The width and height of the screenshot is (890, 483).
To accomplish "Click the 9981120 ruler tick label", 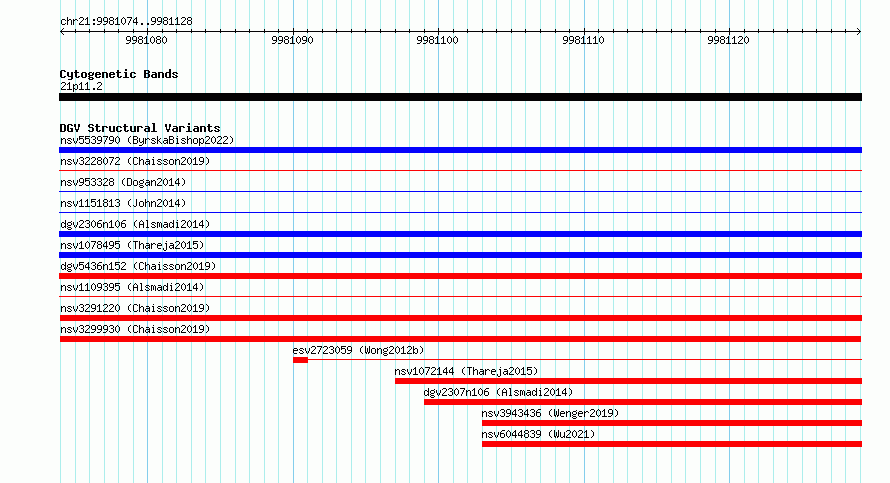I will pos(728,40).
